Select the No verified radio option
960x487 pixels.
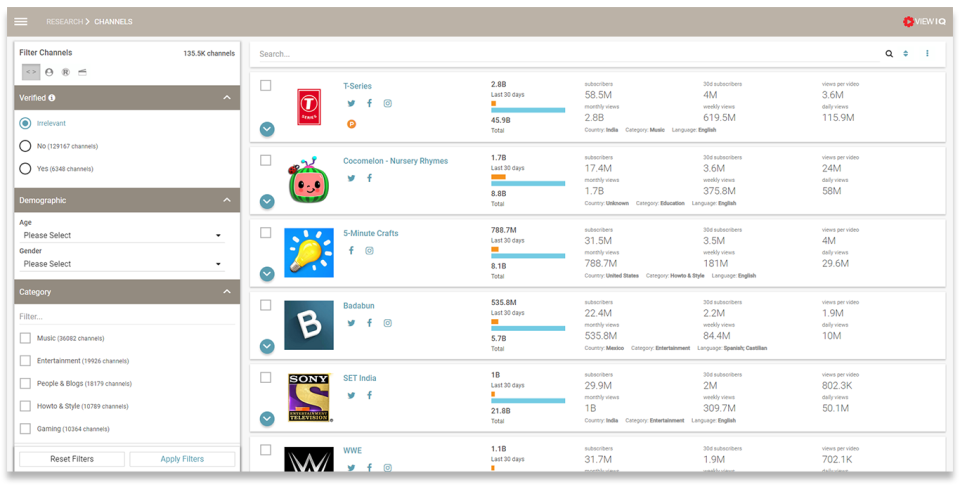click(25, 146)
